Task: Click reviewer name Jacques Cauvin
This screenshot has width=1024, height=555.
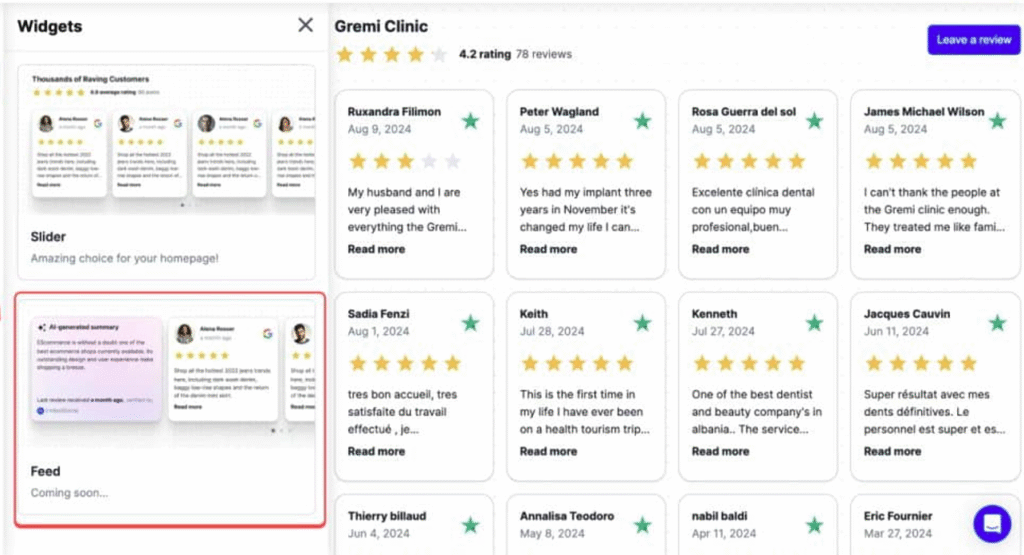Action: coord(906,314)
